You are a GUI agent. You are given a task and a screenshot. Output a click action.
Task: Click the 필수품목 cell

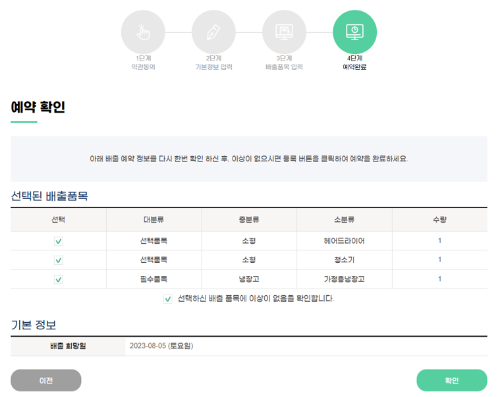click(154, 279)
